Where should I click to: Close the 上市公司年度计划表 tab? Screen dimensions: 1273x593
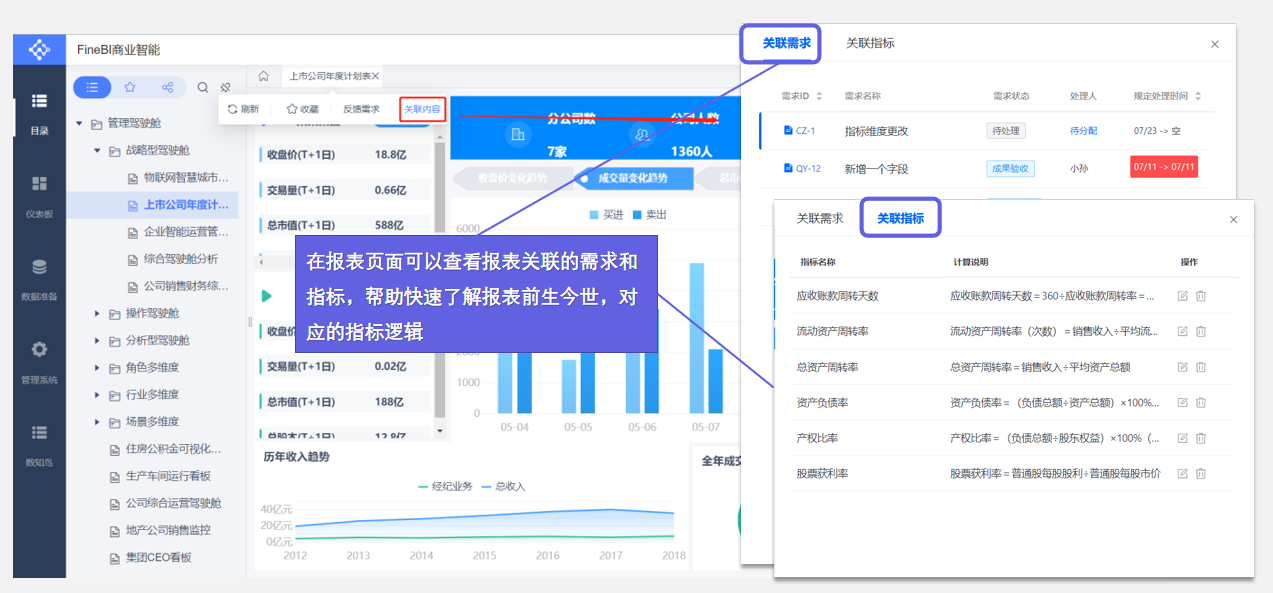[x=376, y=76]
